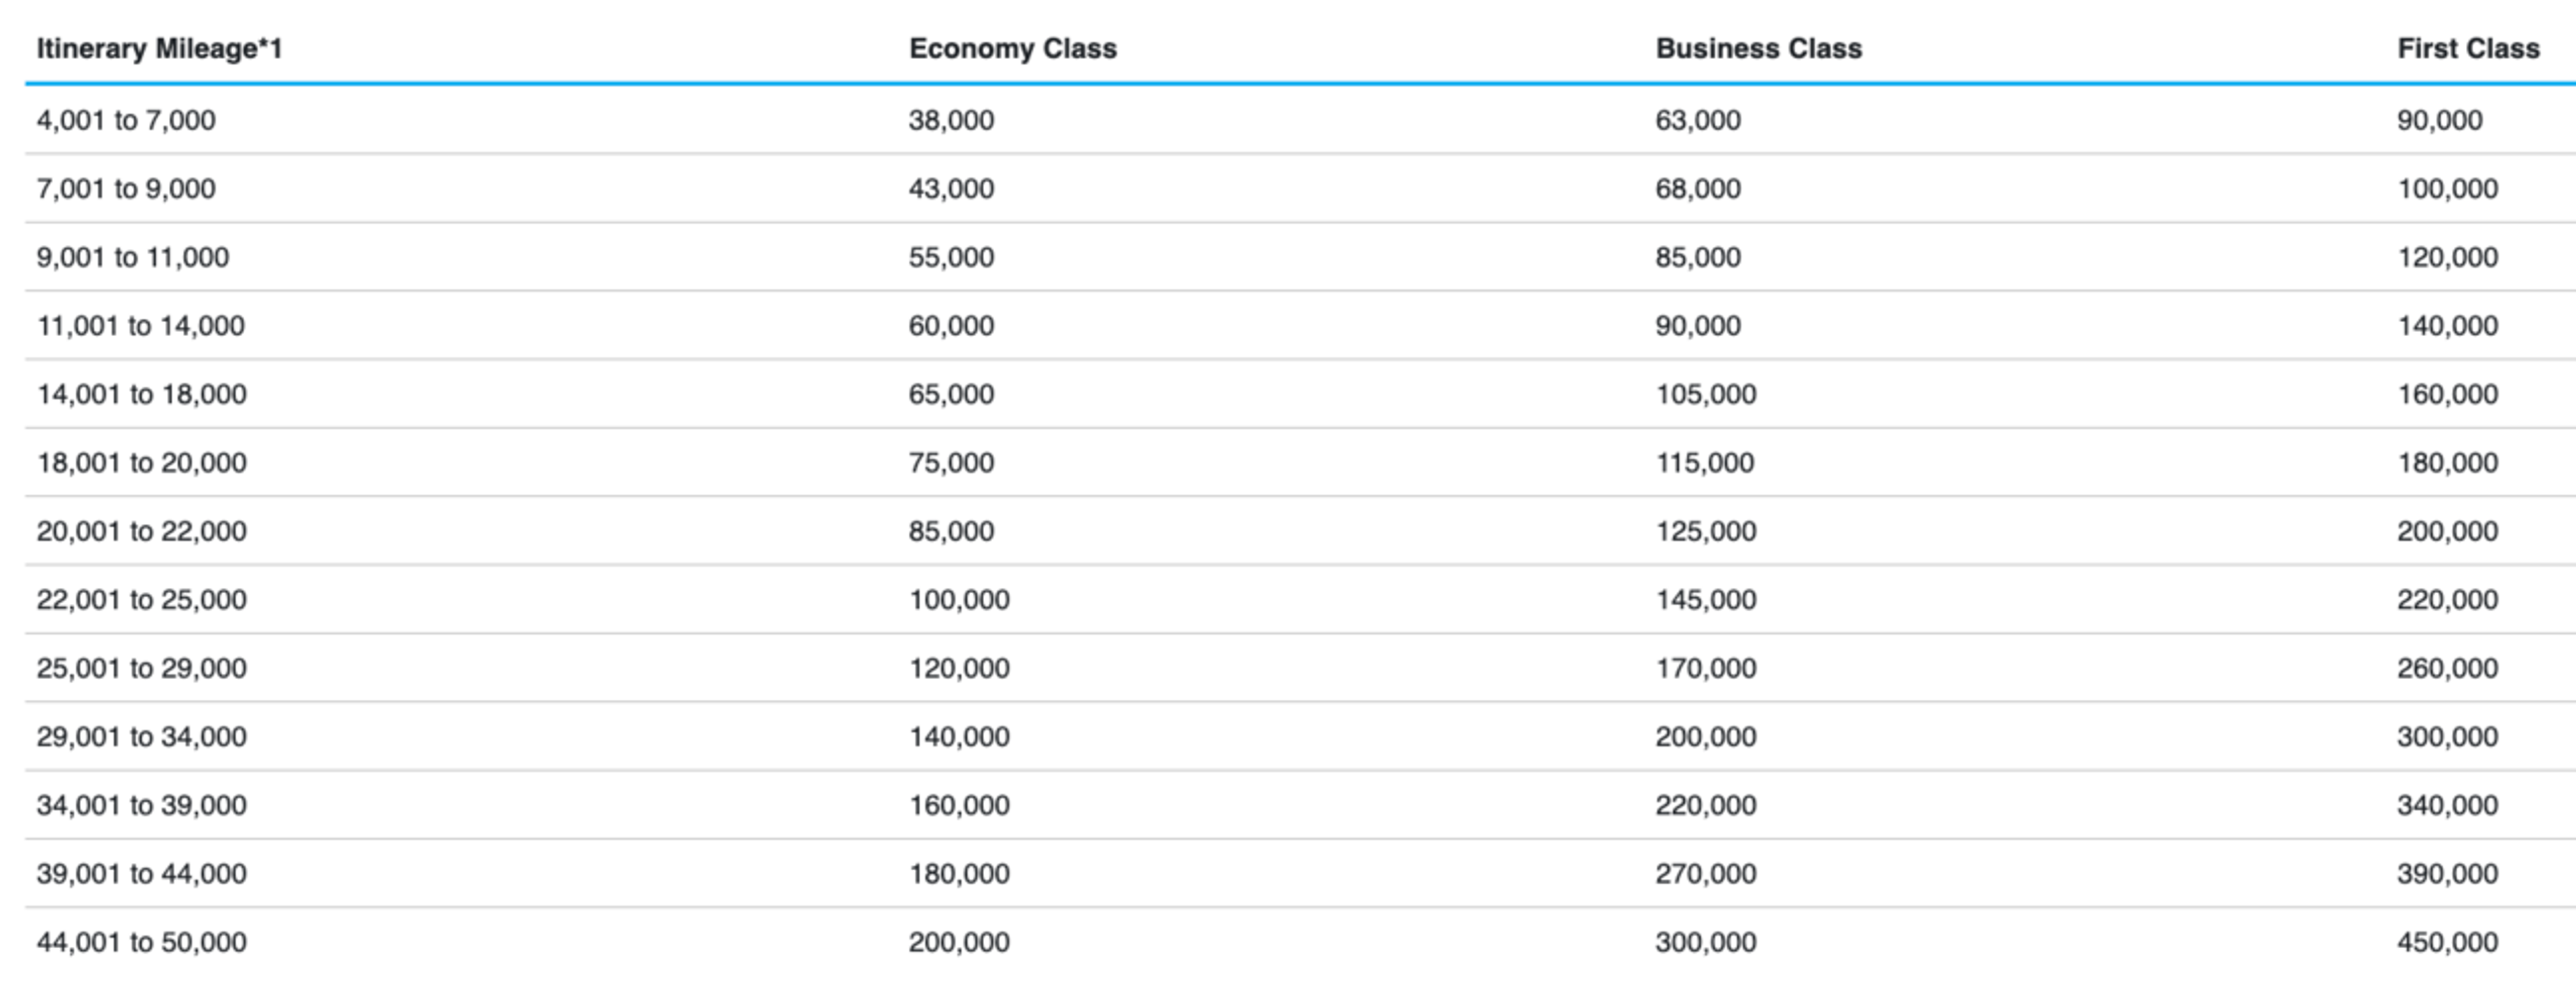Click the Business Class column header
The height and width of the screenshot is (987, 2576).
[1758, 49]
